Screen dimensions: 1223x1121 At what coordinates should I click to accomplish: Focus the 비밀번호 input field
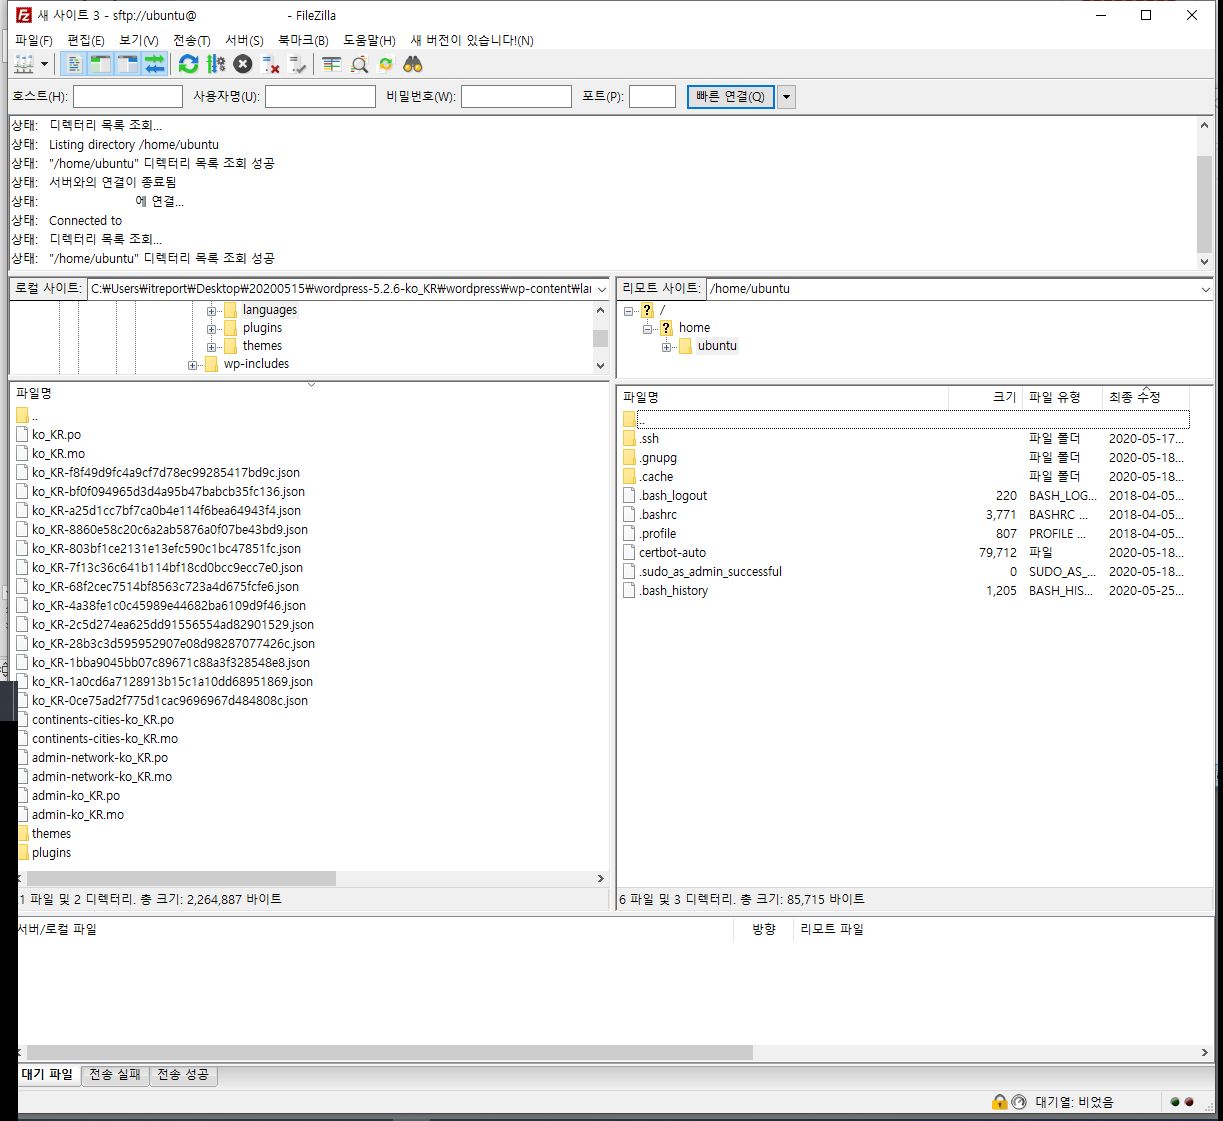point(516,96)
